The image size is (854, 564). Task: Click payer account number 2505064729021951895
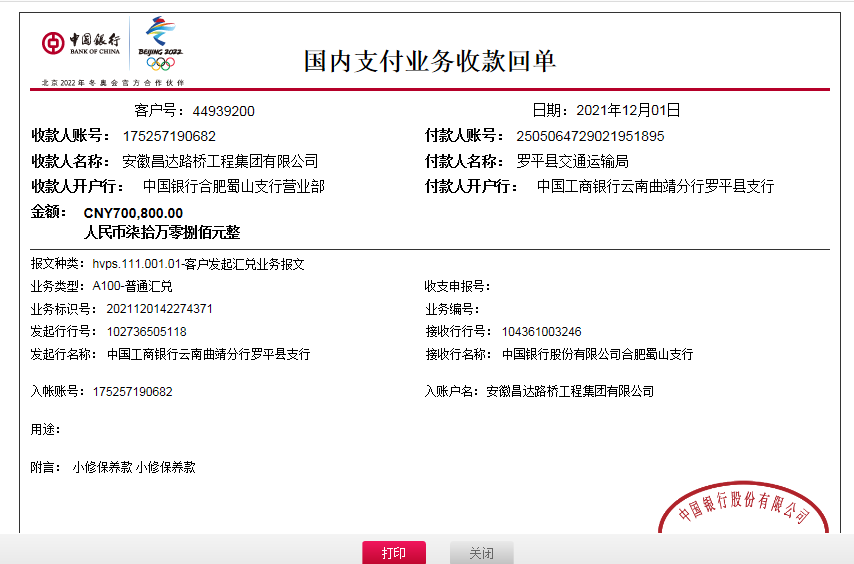point(589,136)
